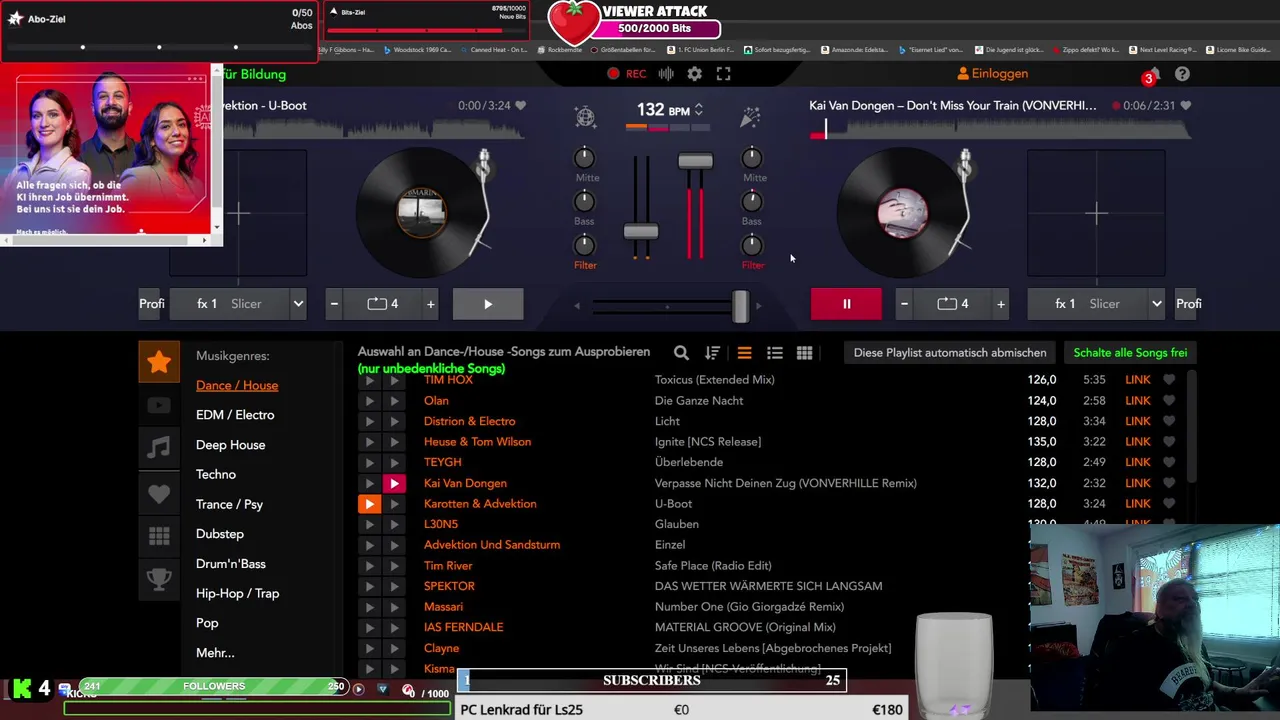
Task: Click the disco ball icon left of BPM
Action: click(585, 117)
